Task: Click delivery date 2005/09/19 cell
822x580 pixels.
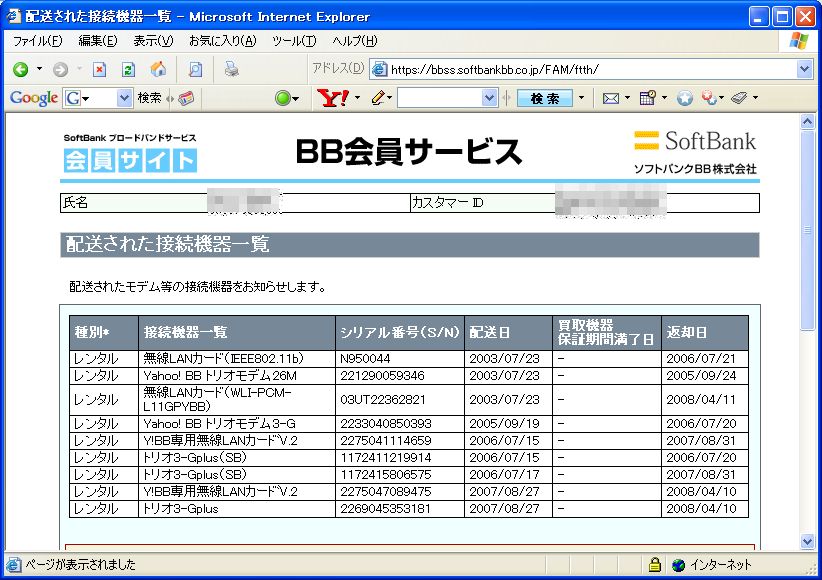Action: (508, 423)
